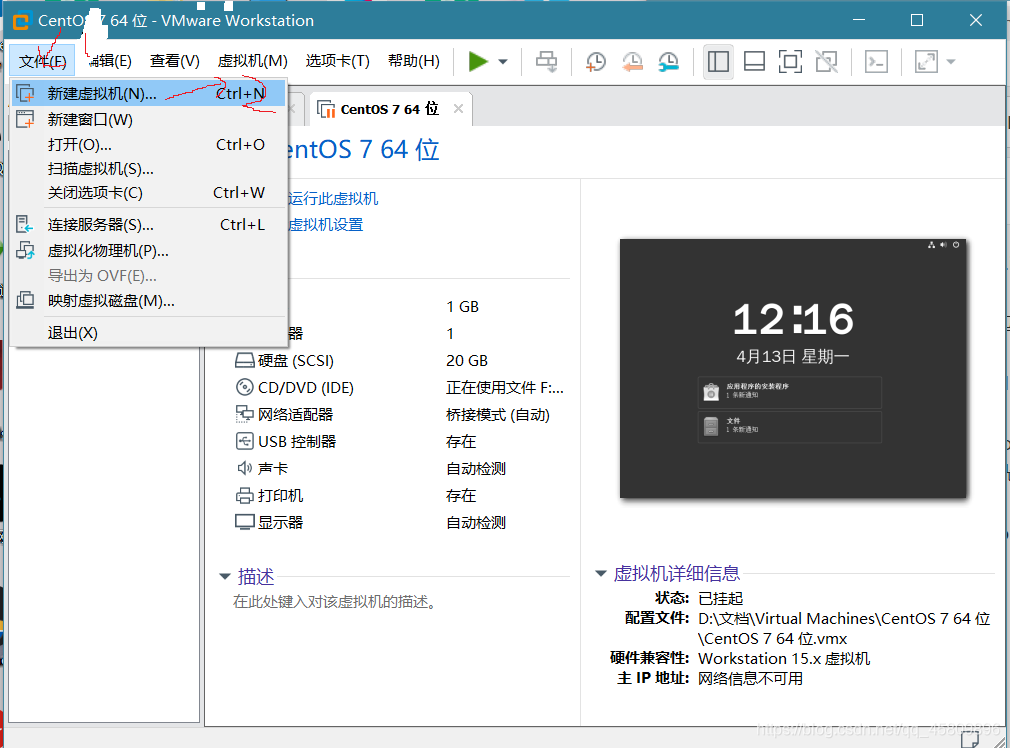Click the 1 GB memory value
The width and height of the screenshot is (1010, 748).
462,307
